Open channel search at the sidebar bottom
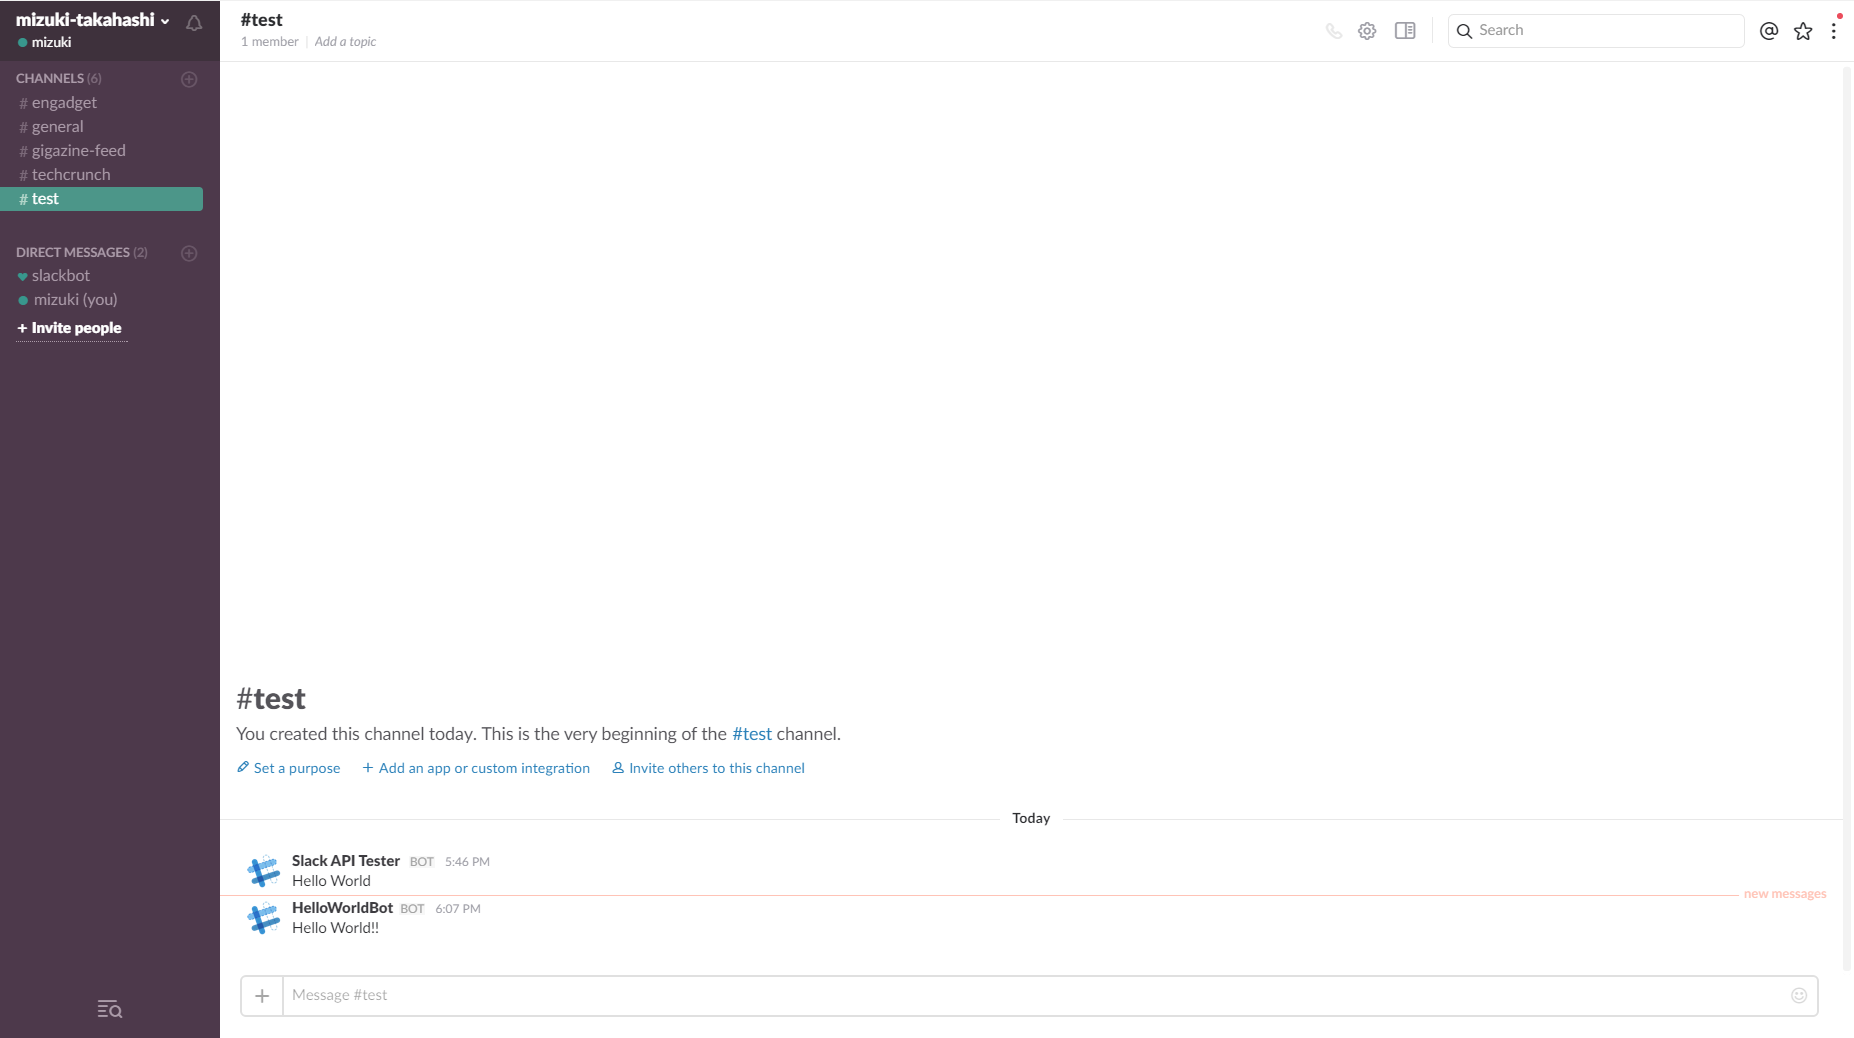This screenshot has width=1854, height=1038. [x=109, y=1009]
